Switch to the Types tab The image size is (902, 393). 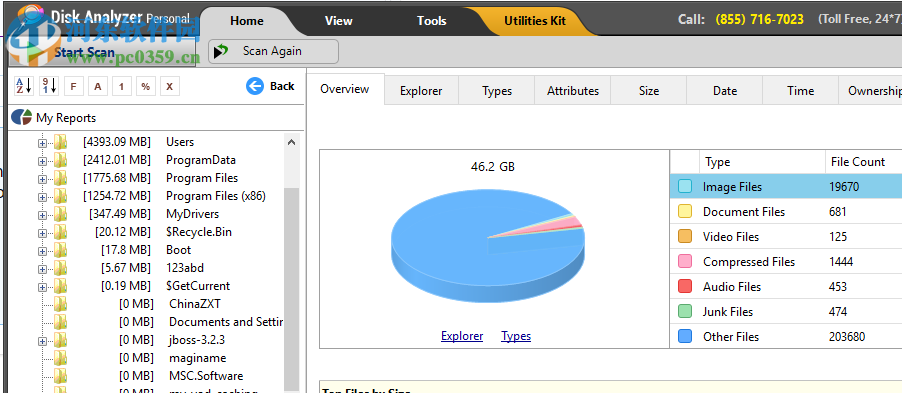[x=497, y=91]
